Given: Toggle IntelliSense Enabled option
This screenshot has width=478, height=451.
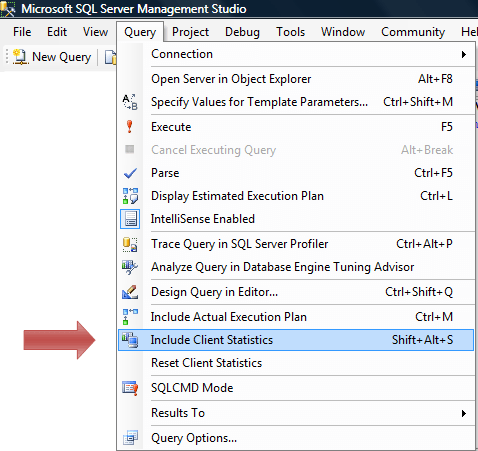Looking at the screenshot, I should tap(296, 219).
